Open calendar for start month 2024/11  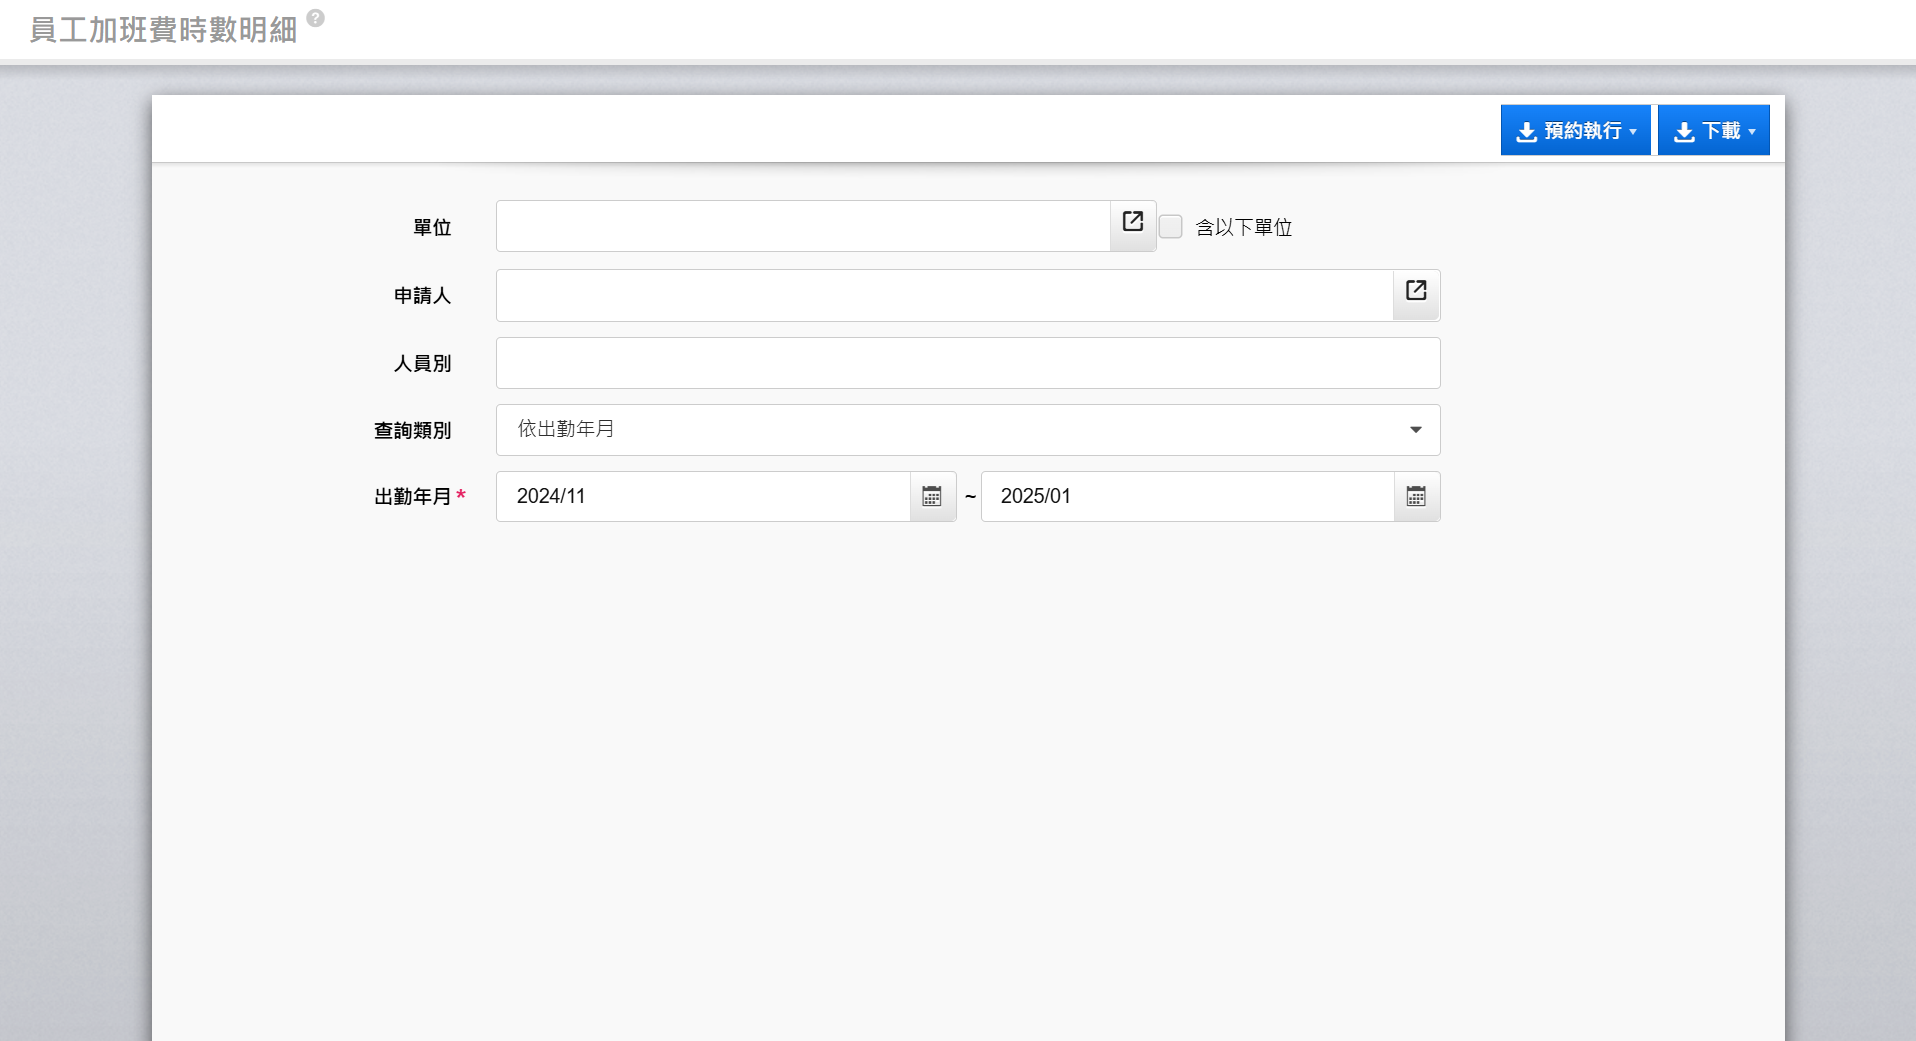932,496
